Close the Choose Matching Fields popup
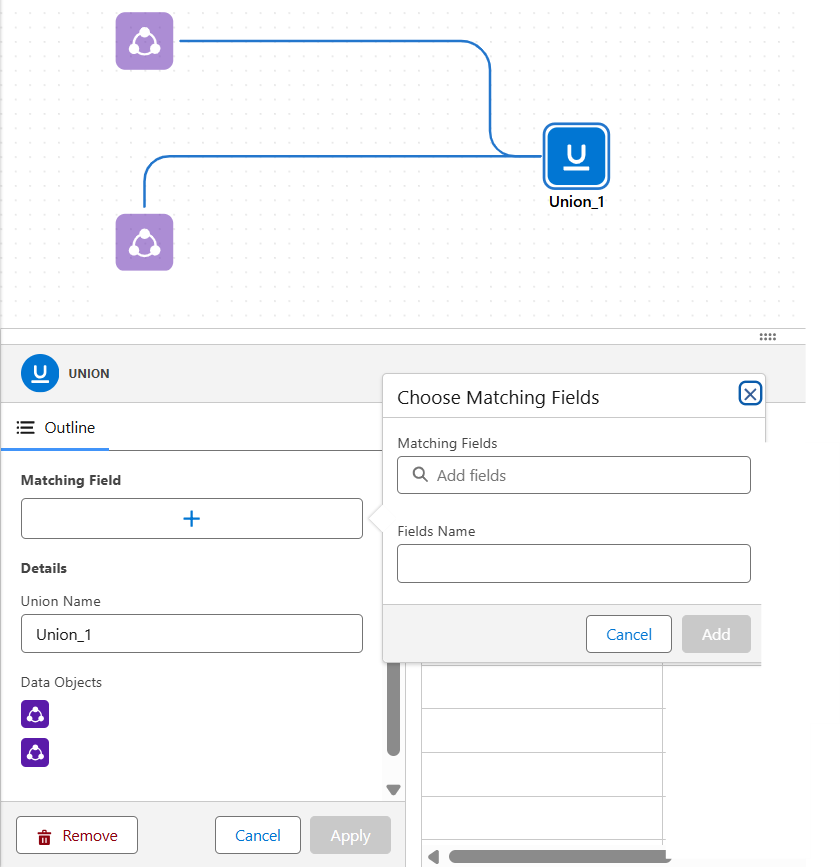Image resolution: width=840 pixels, height=867 pixels. tap(750, 394)
